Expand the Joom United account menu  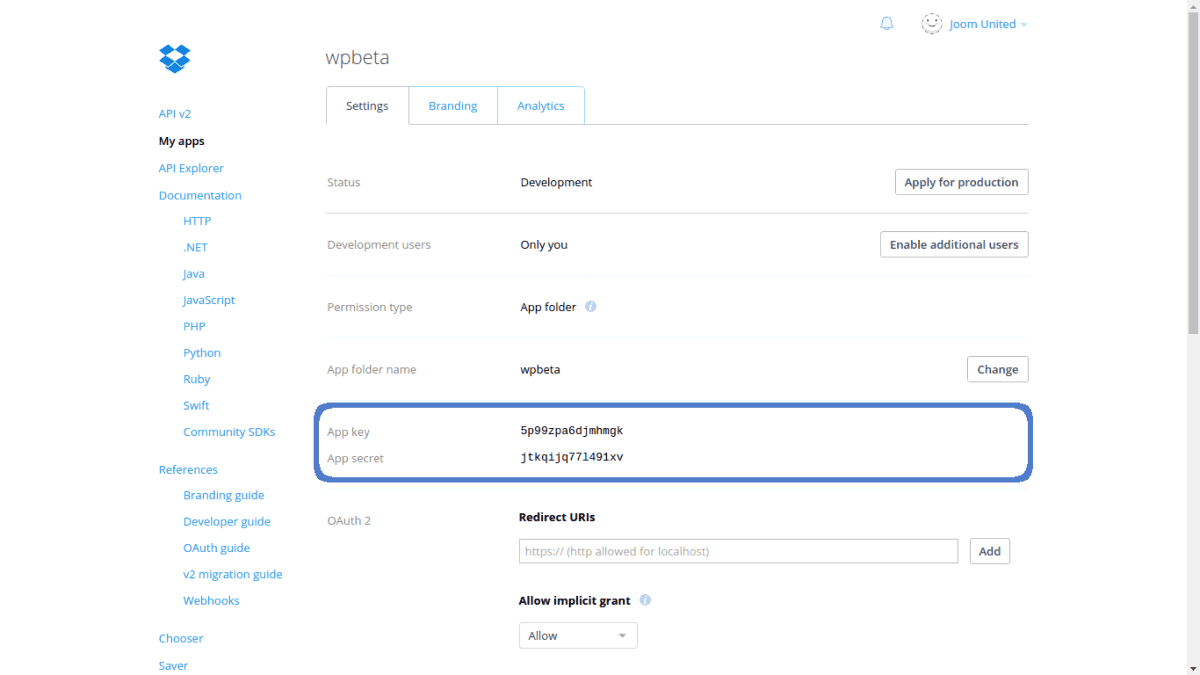988,24
